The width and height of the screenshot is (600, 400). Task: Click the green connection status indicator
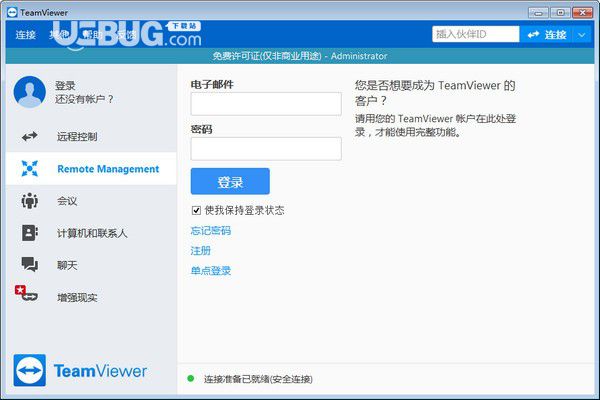click(191, 379)
